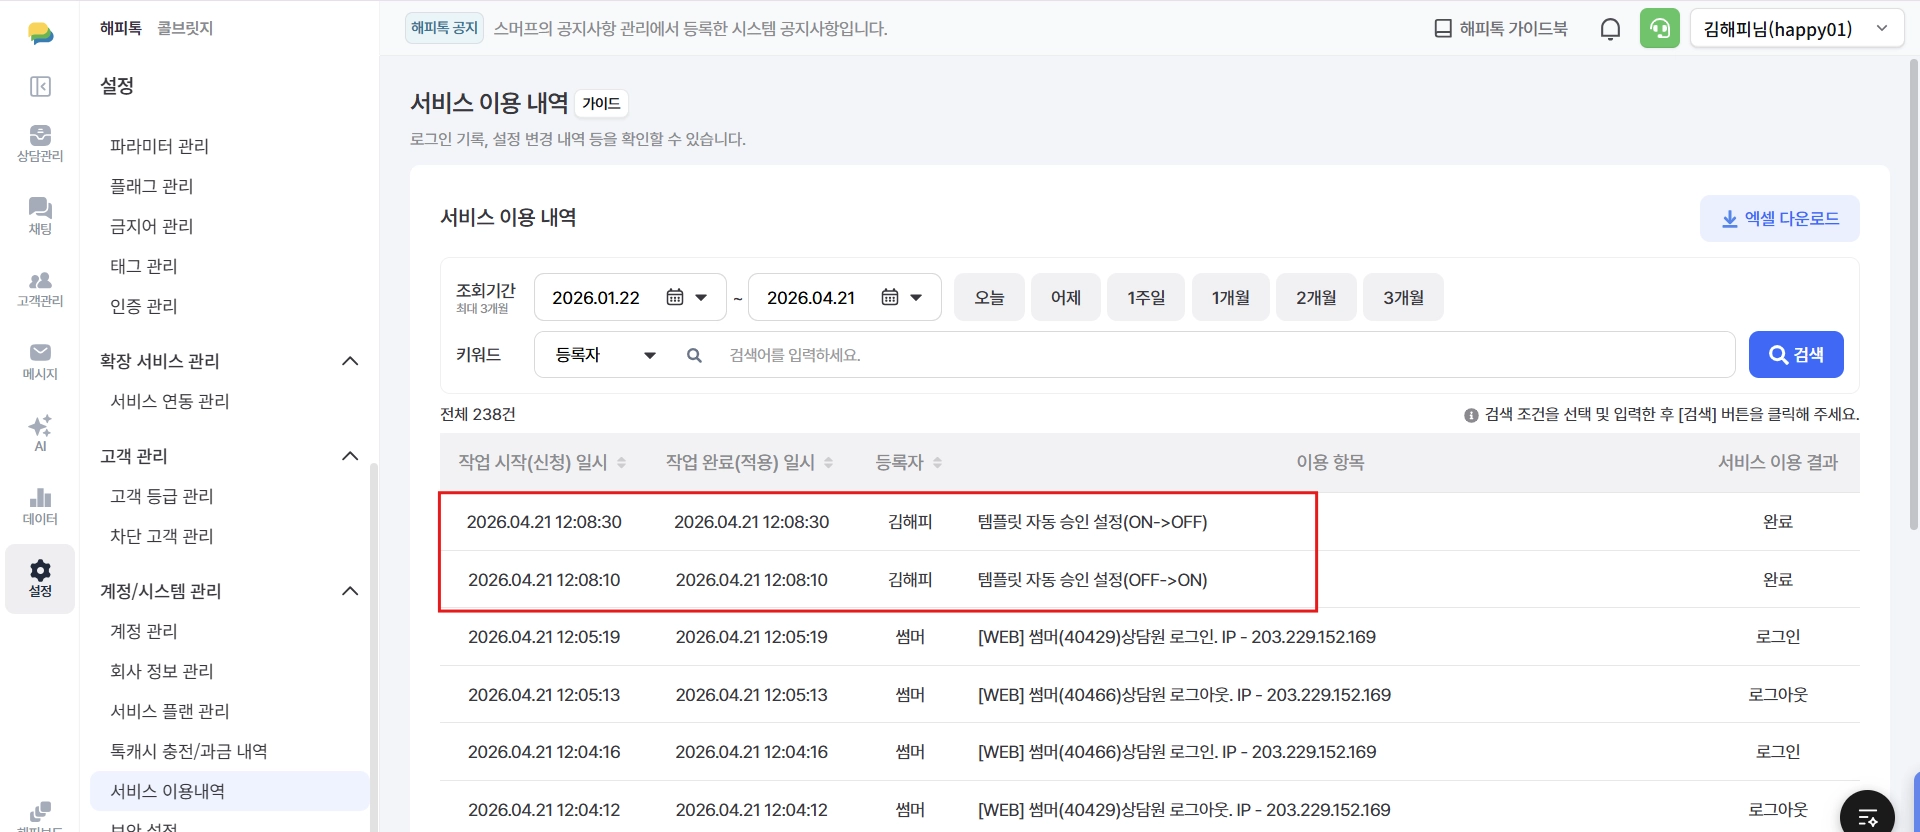Open 해피톡 가이드북 link

click(1501, 29)
